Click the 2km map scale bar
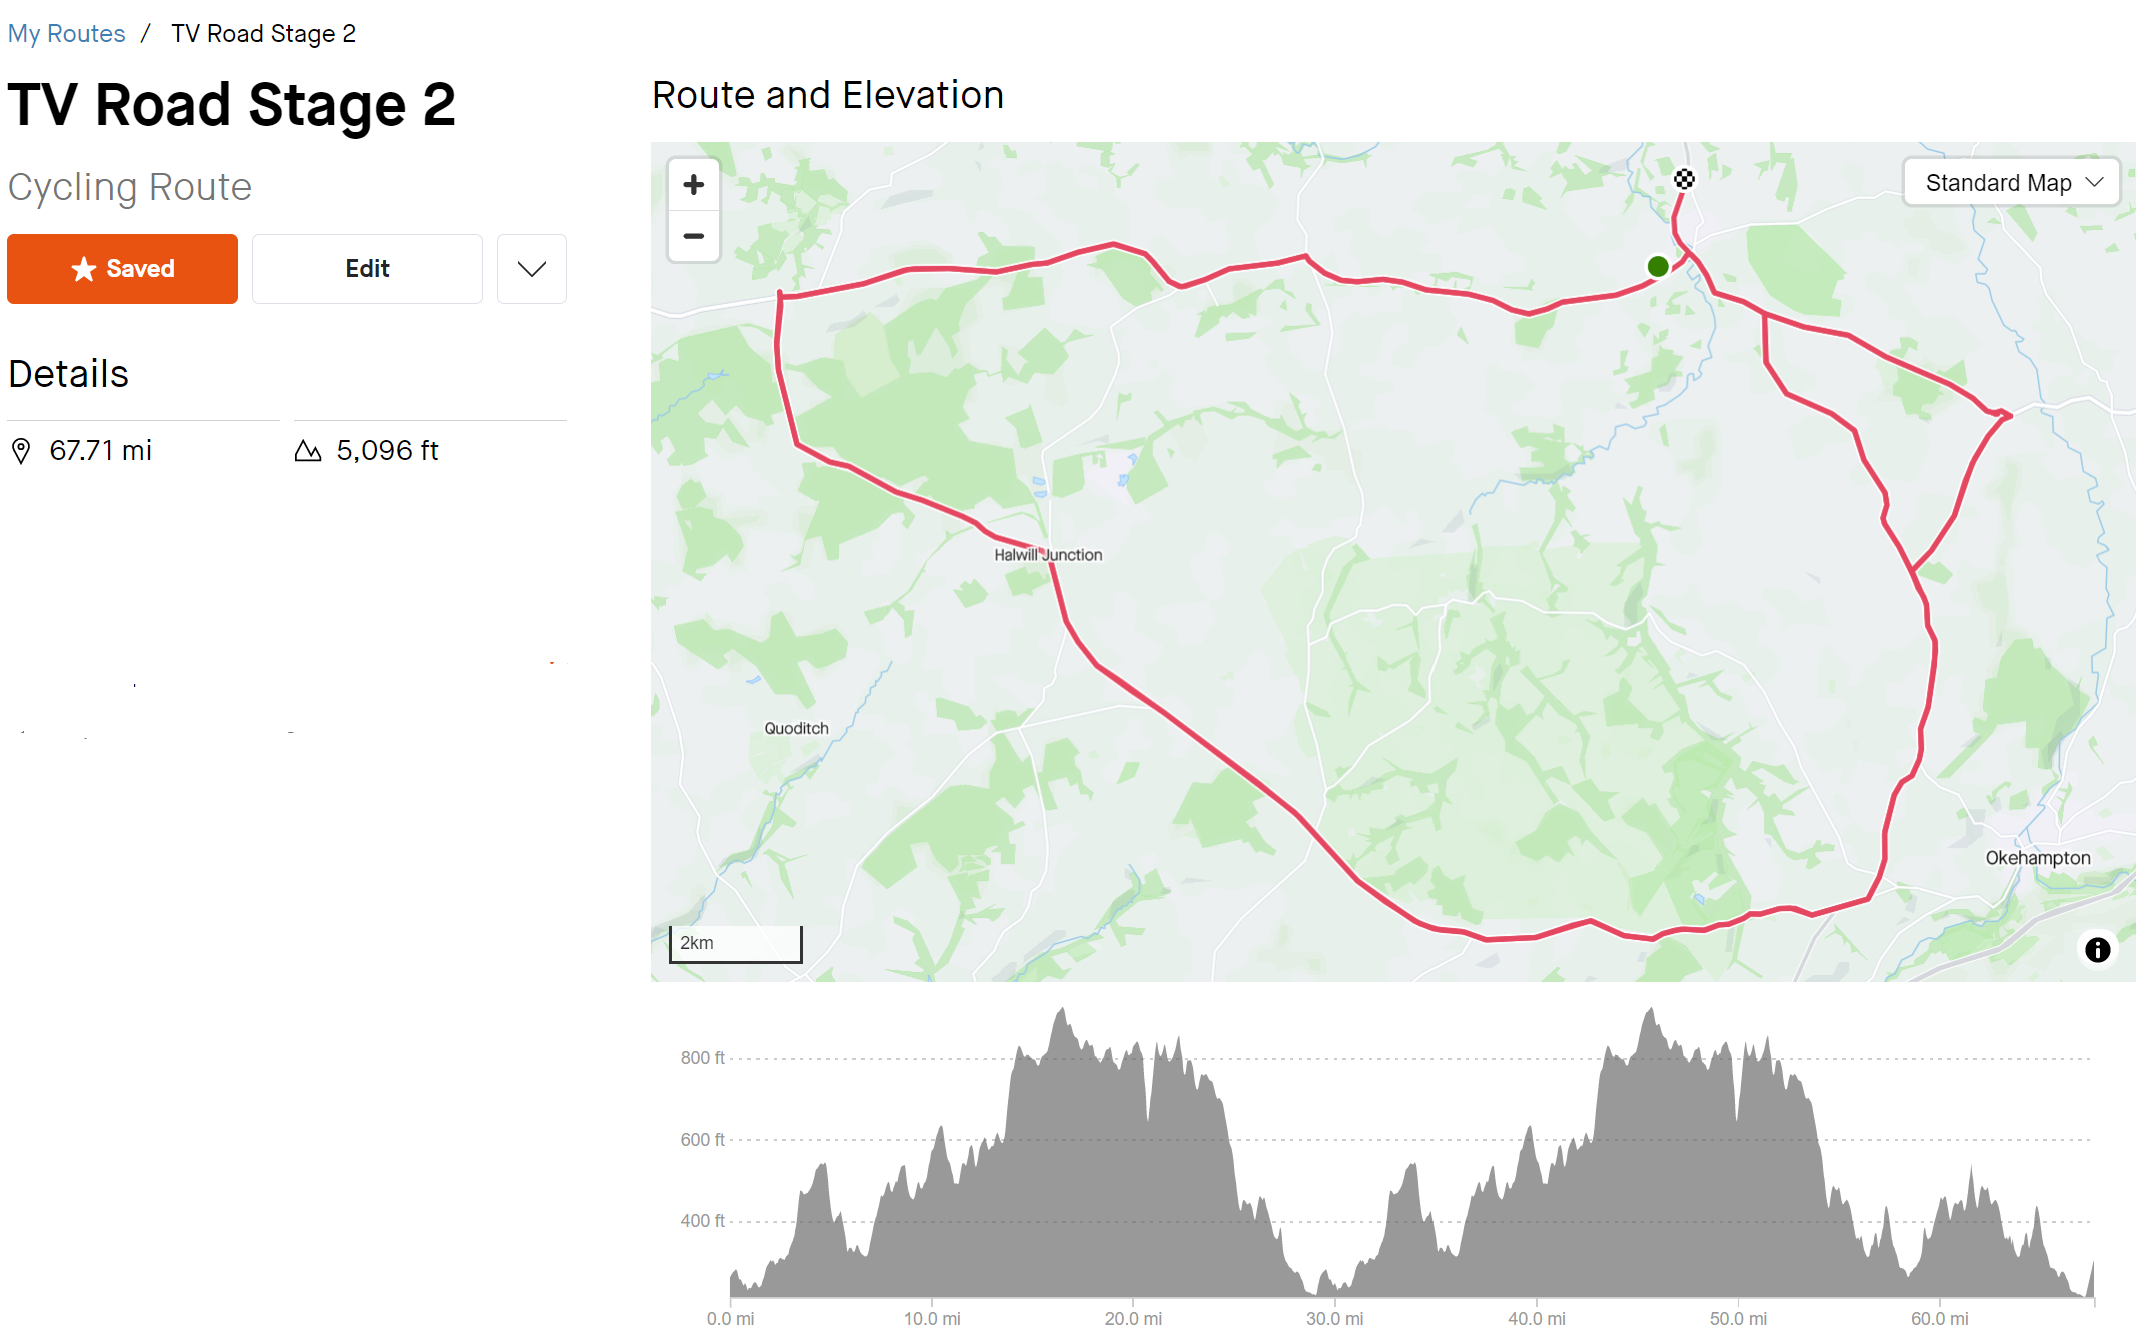2143x1330 pixels. tap(736, 944)
